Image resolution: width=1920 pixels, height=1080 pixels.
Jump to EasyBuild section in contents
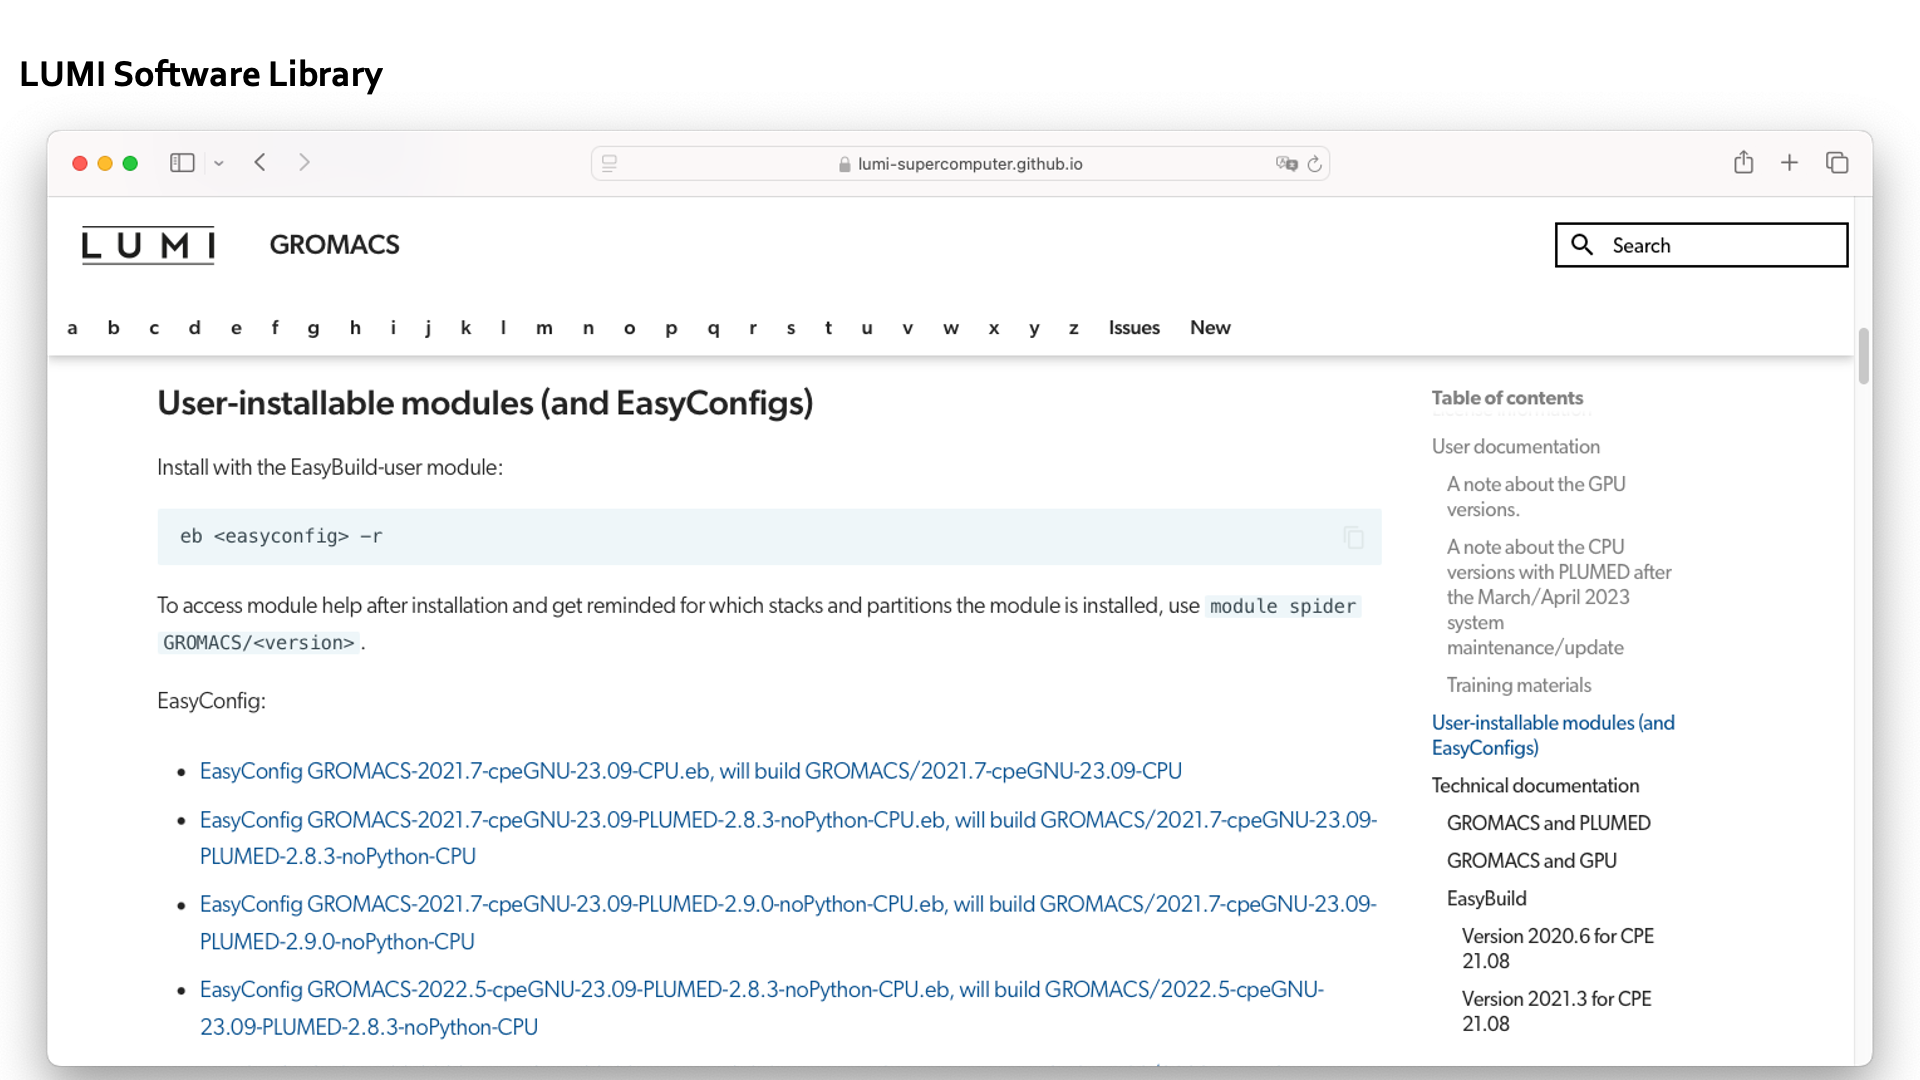tap(1487, 899)
